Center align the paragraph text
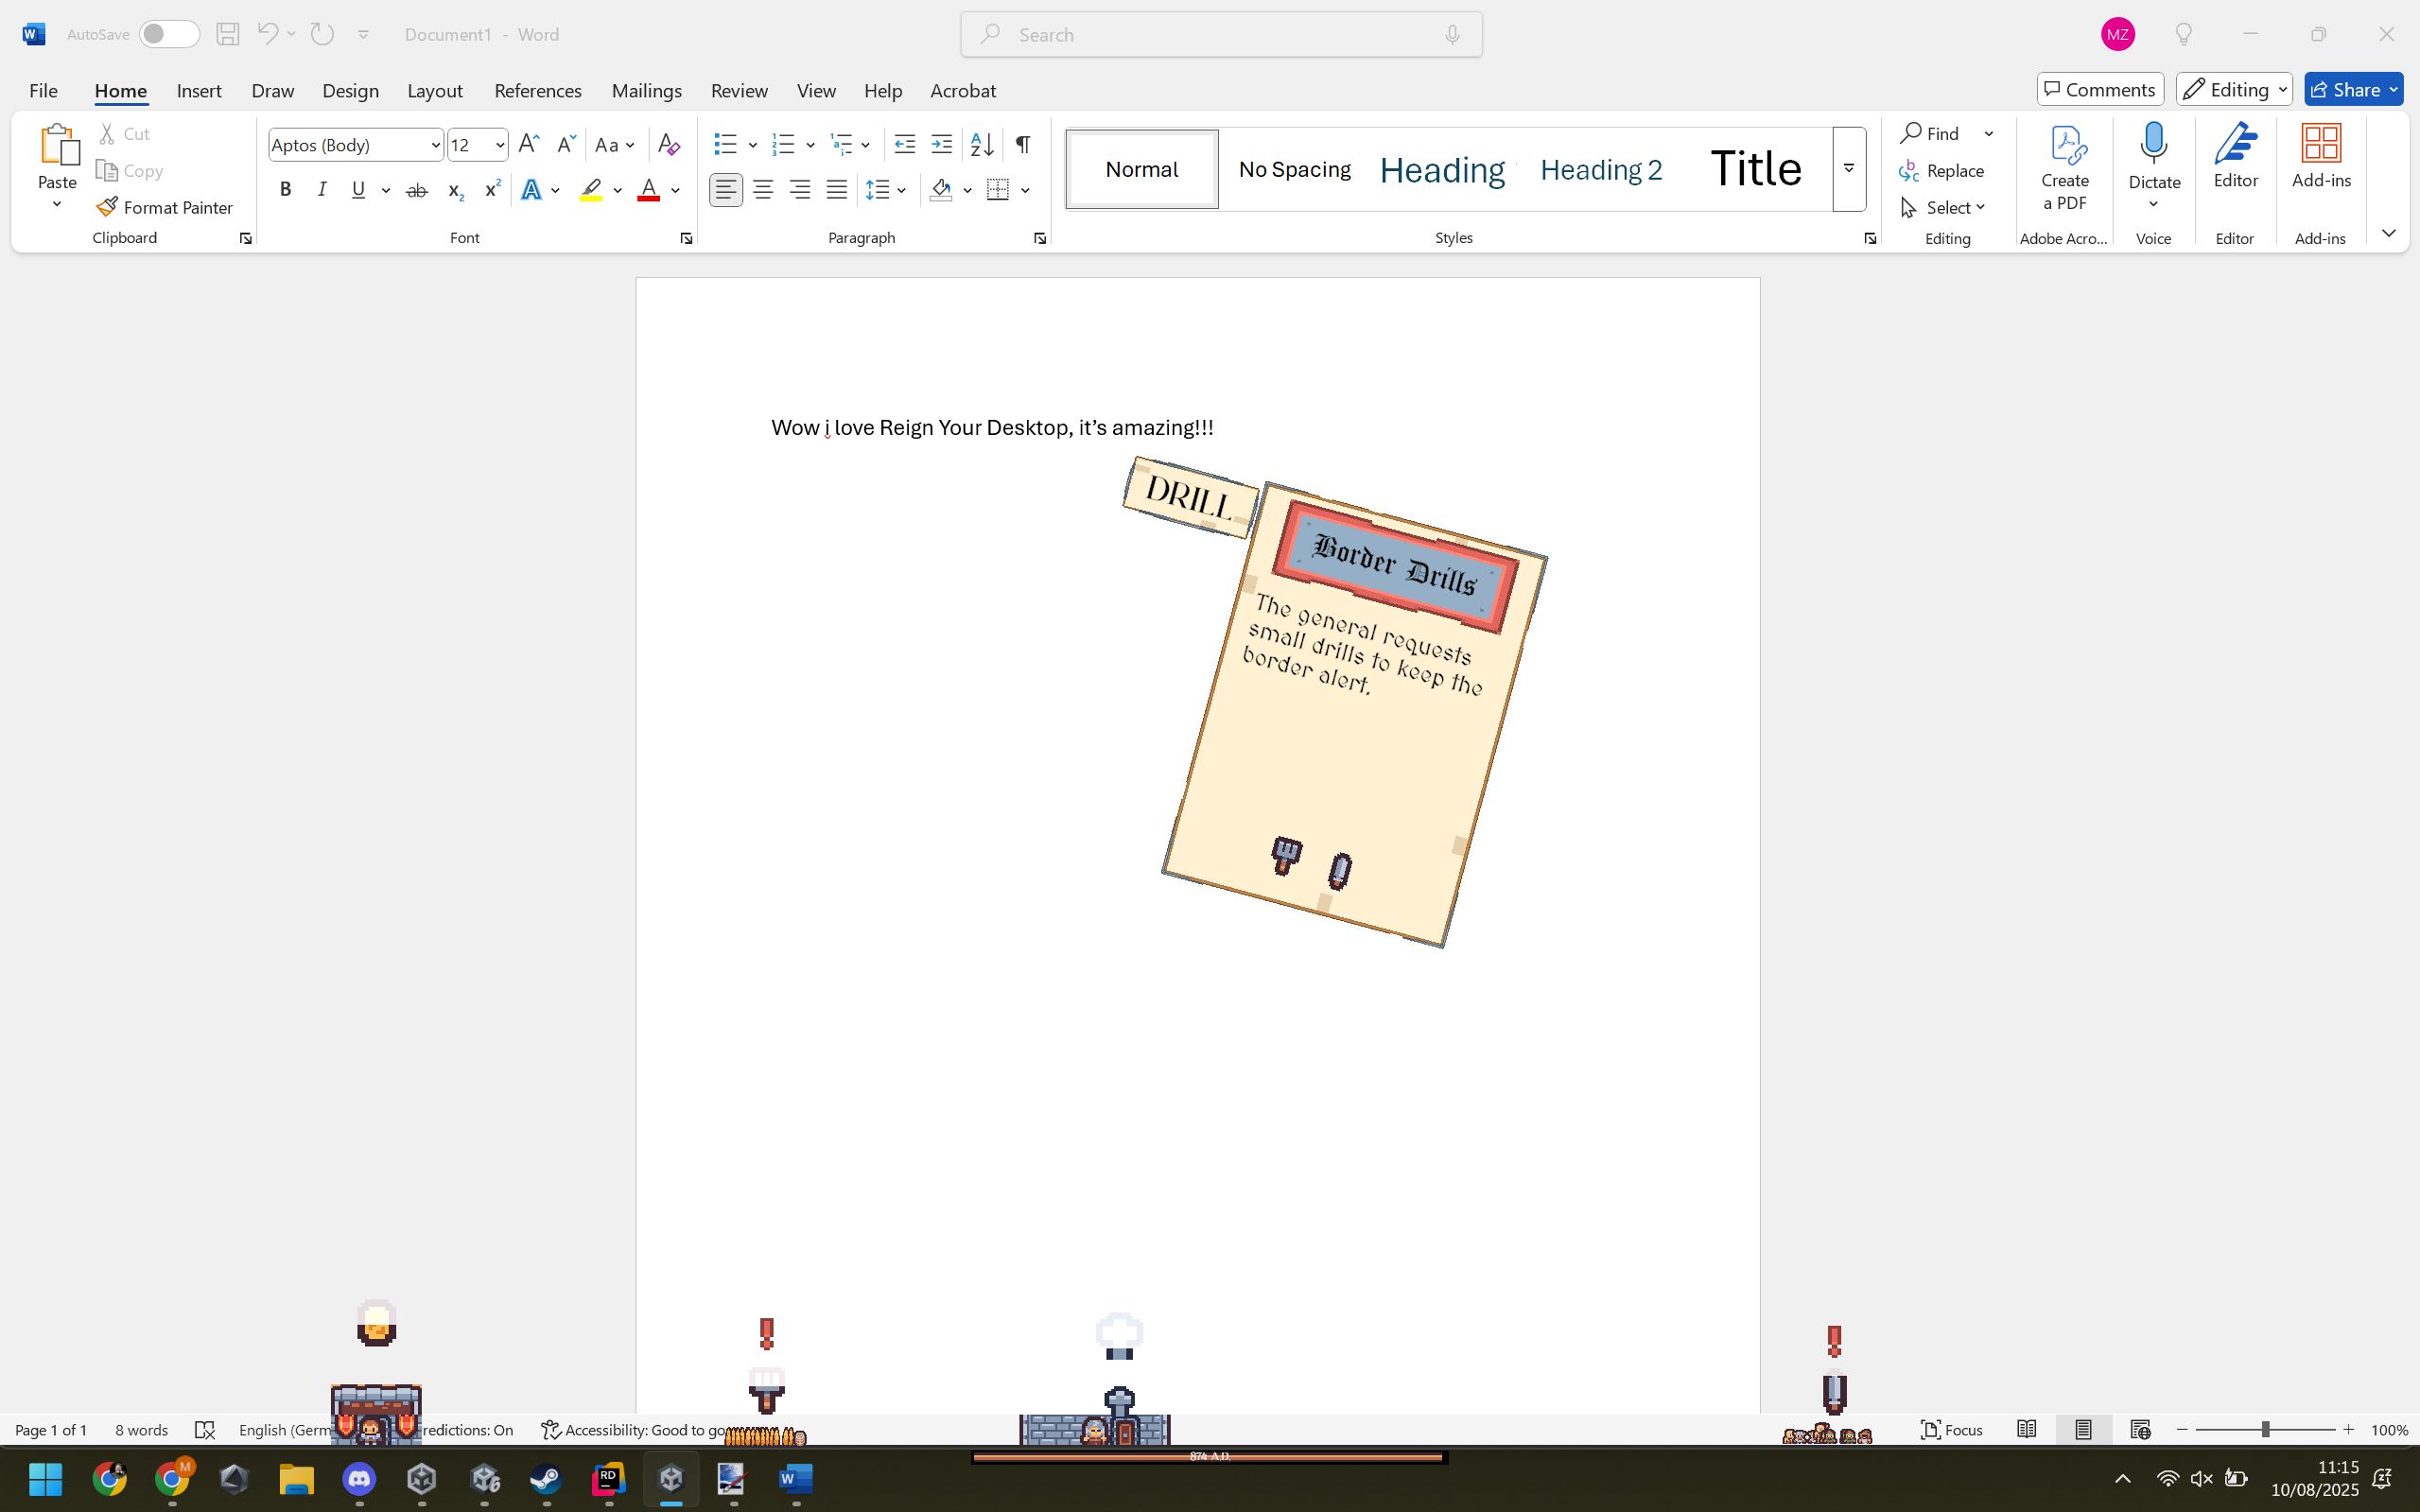2420x1512 pixels. (763, 190)
